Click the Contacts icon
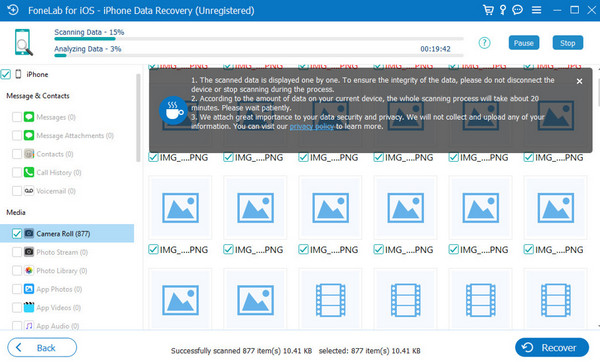This screenshot has height=362, width=600. [x=29, y=154]
